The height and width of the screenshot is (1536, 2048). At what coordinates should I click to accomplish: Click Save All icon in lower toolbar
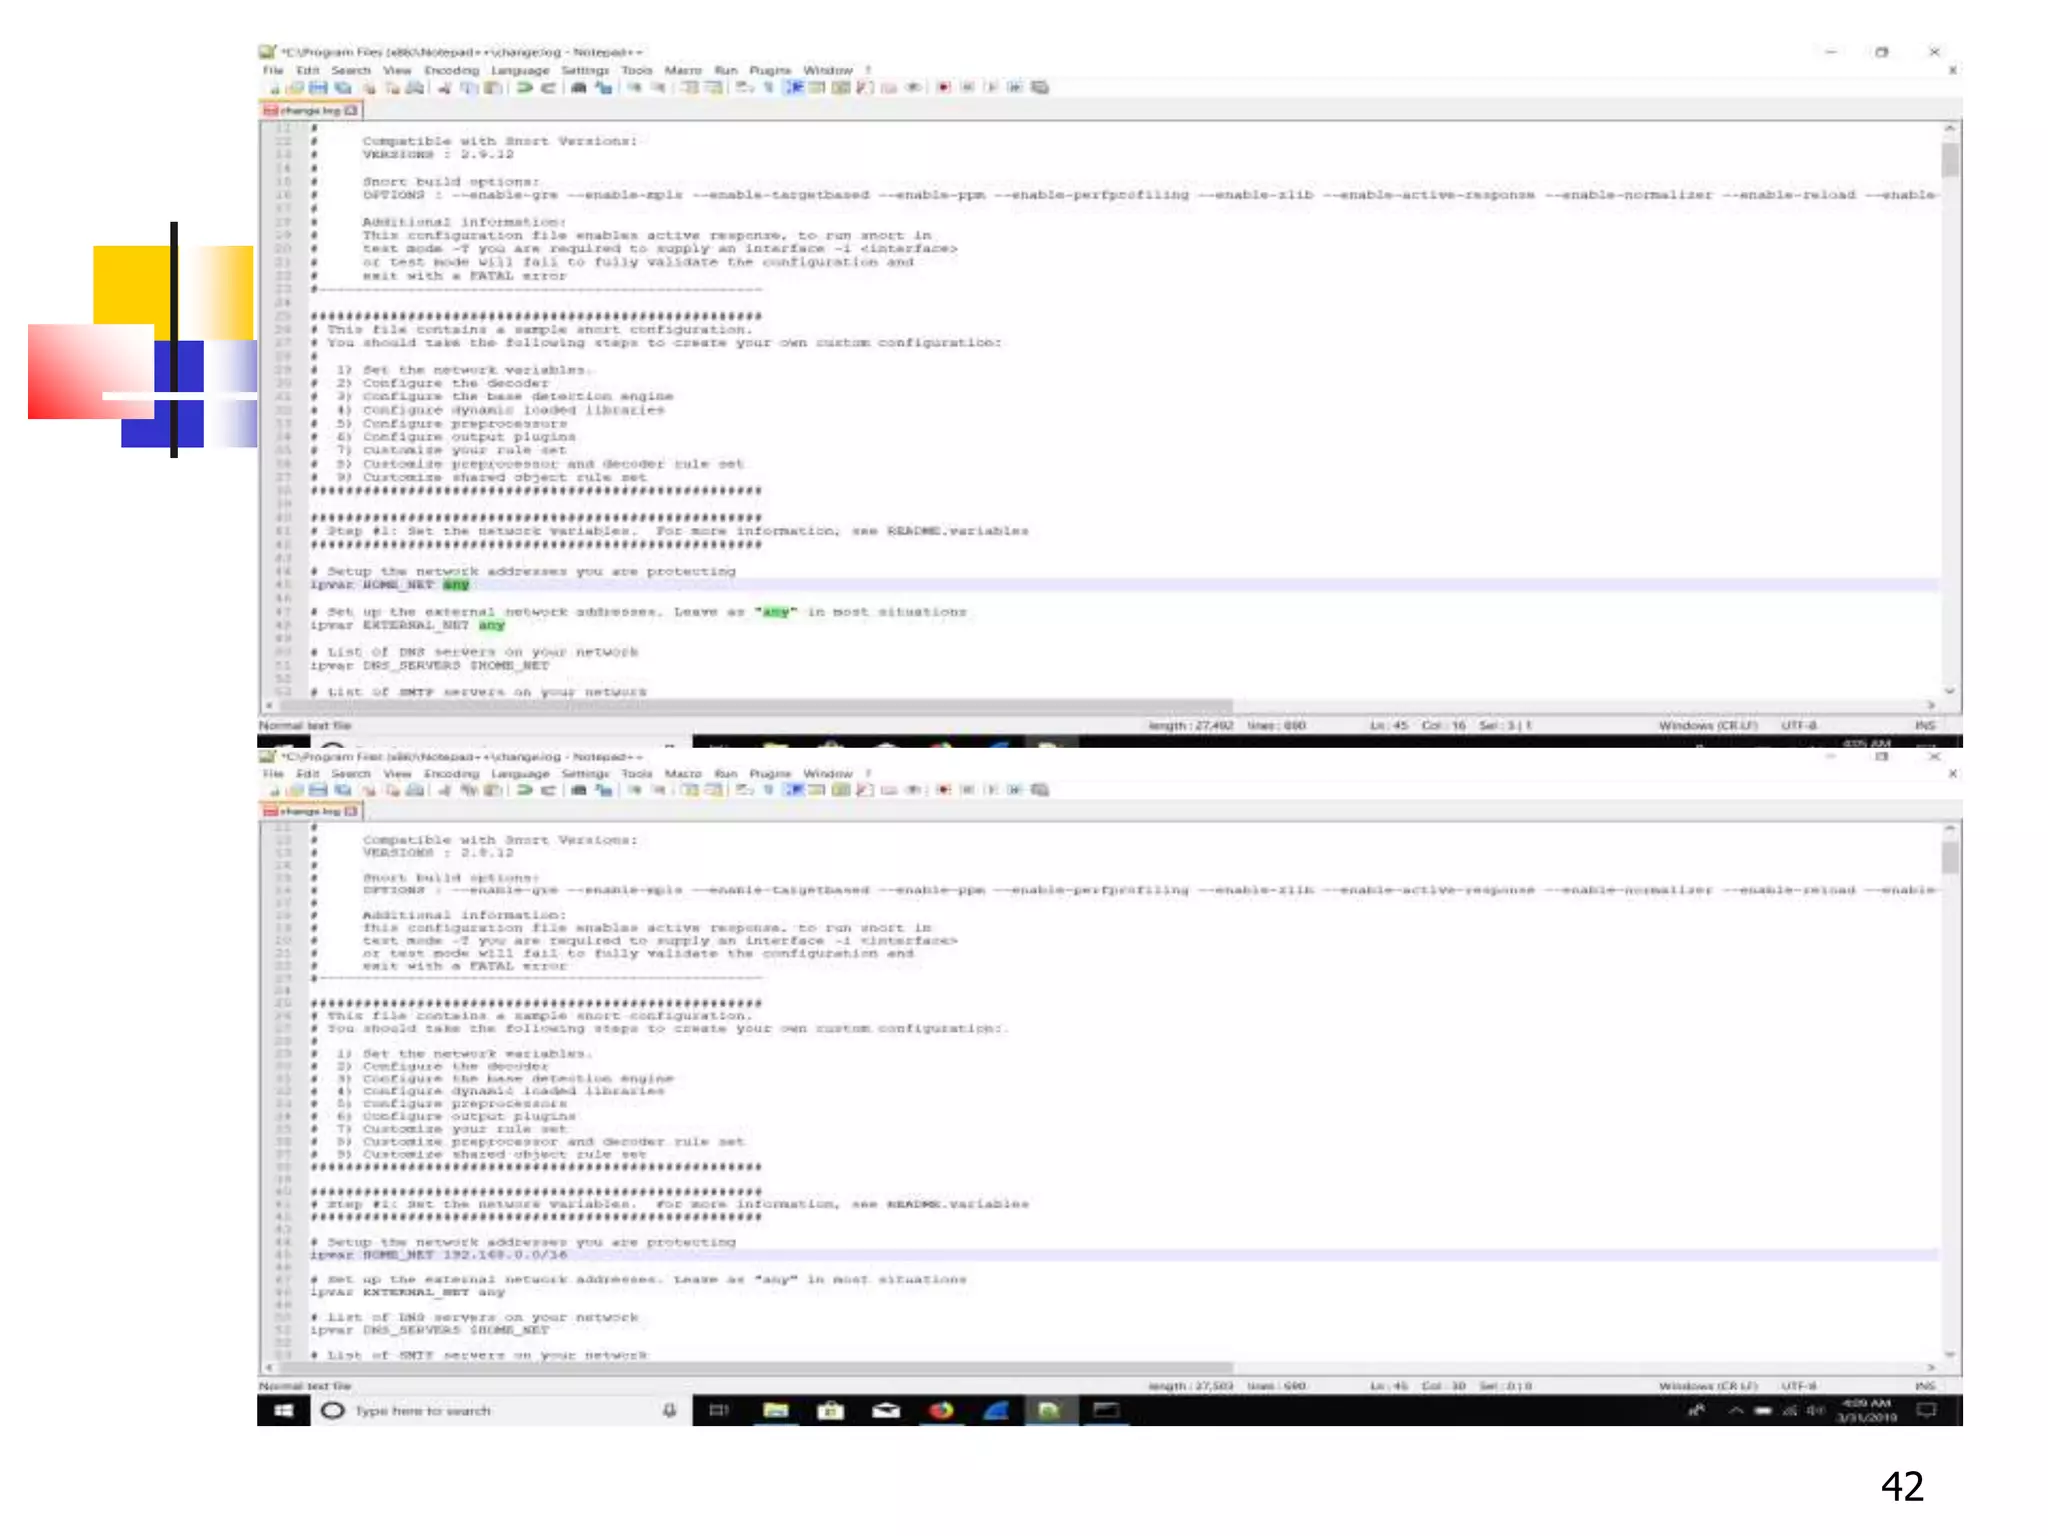coord(343,790)
